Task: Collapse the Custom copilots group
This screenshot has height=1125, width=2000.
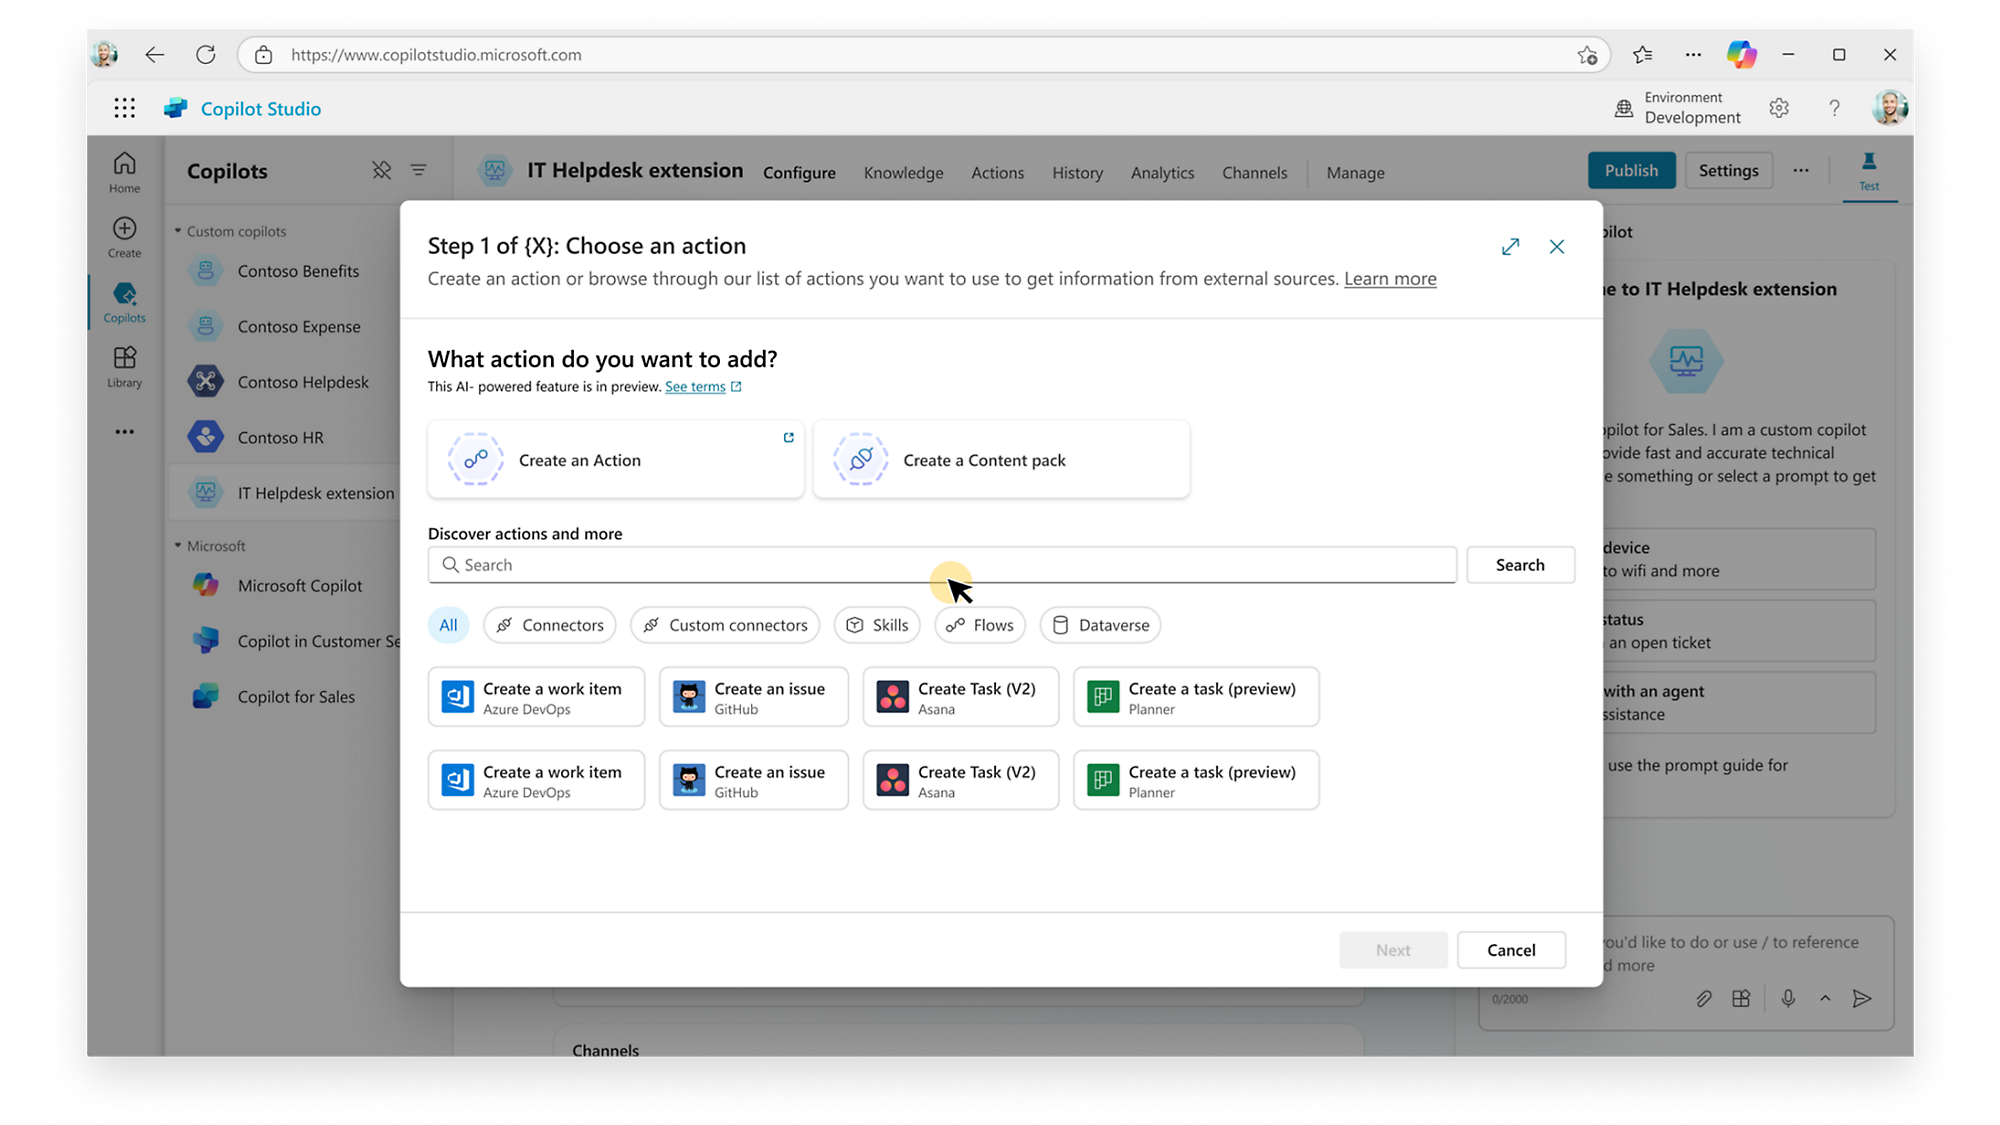Action: (x=178, y=231)
